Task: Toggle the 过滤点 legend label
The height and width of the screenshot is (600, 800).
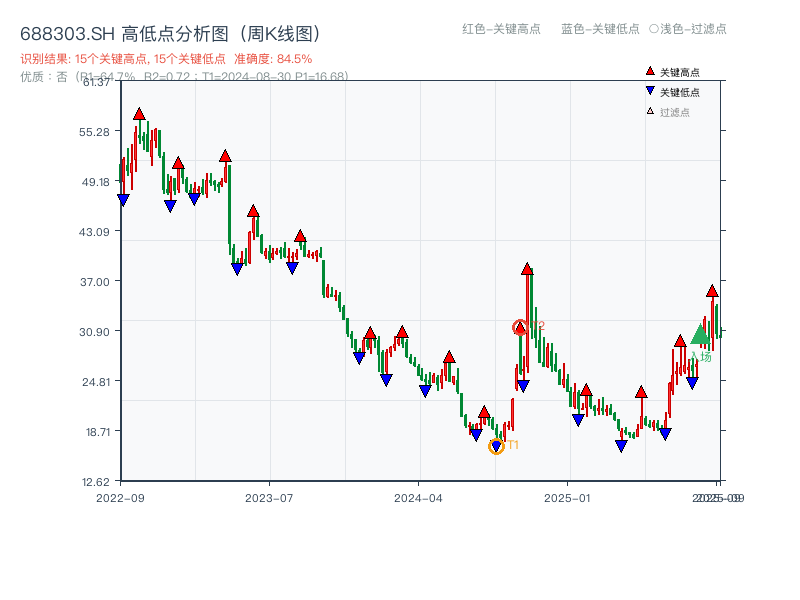Action: pos(674,112)
